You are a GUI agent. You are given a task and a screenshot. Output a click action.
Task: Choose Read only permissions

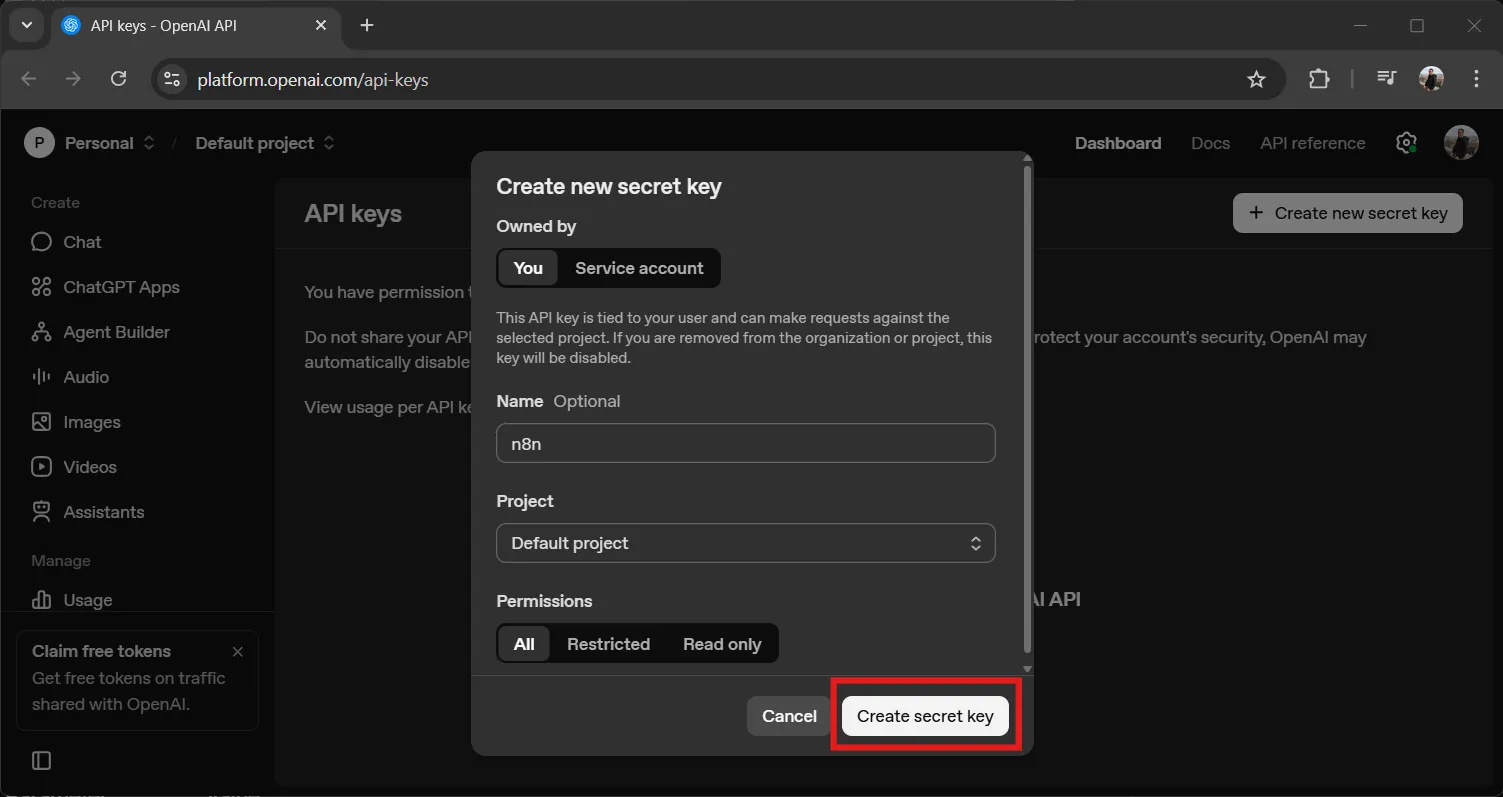[x=722, y=644]
